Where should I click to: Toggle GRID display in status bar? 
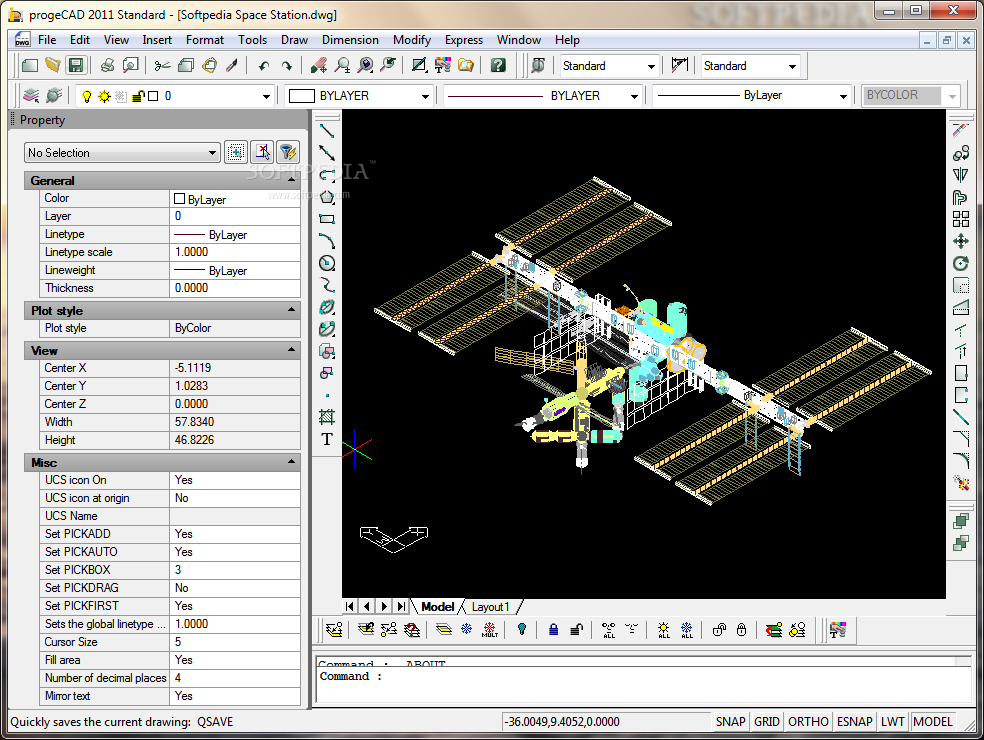(766, 722)
